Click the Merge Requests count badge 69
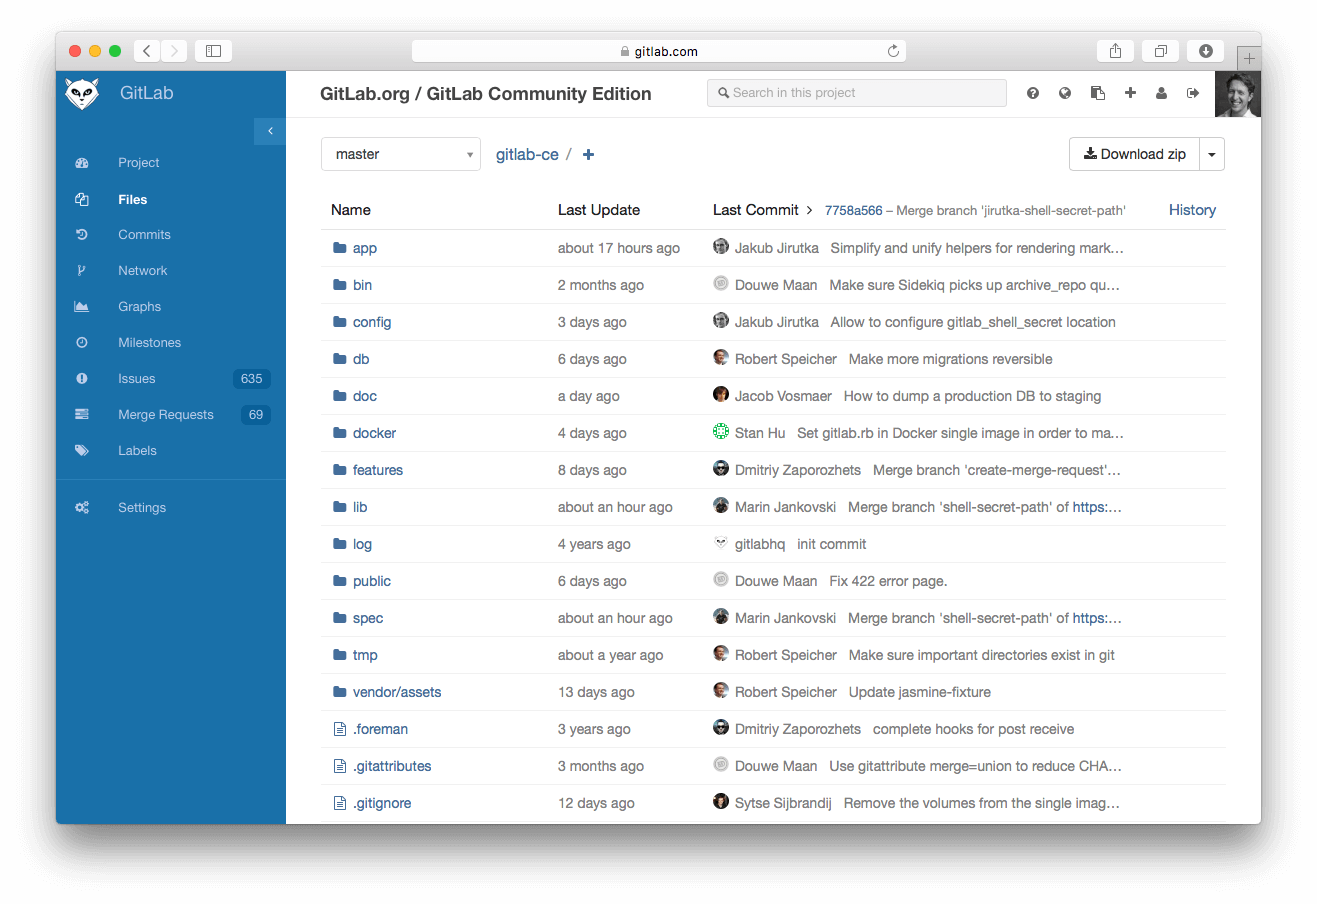 [256, 414]
